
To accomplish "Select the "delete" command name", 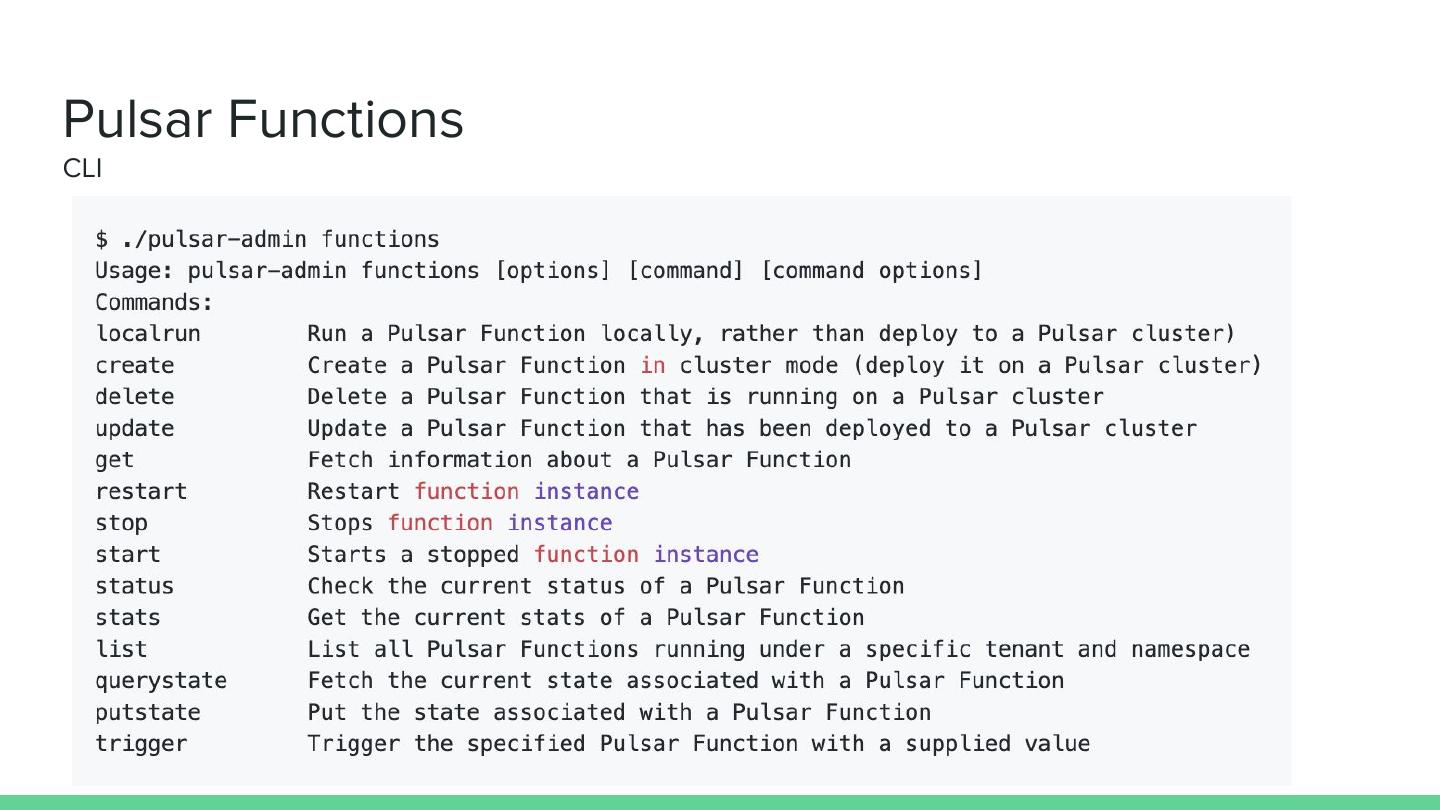I will tap(135, 397).
